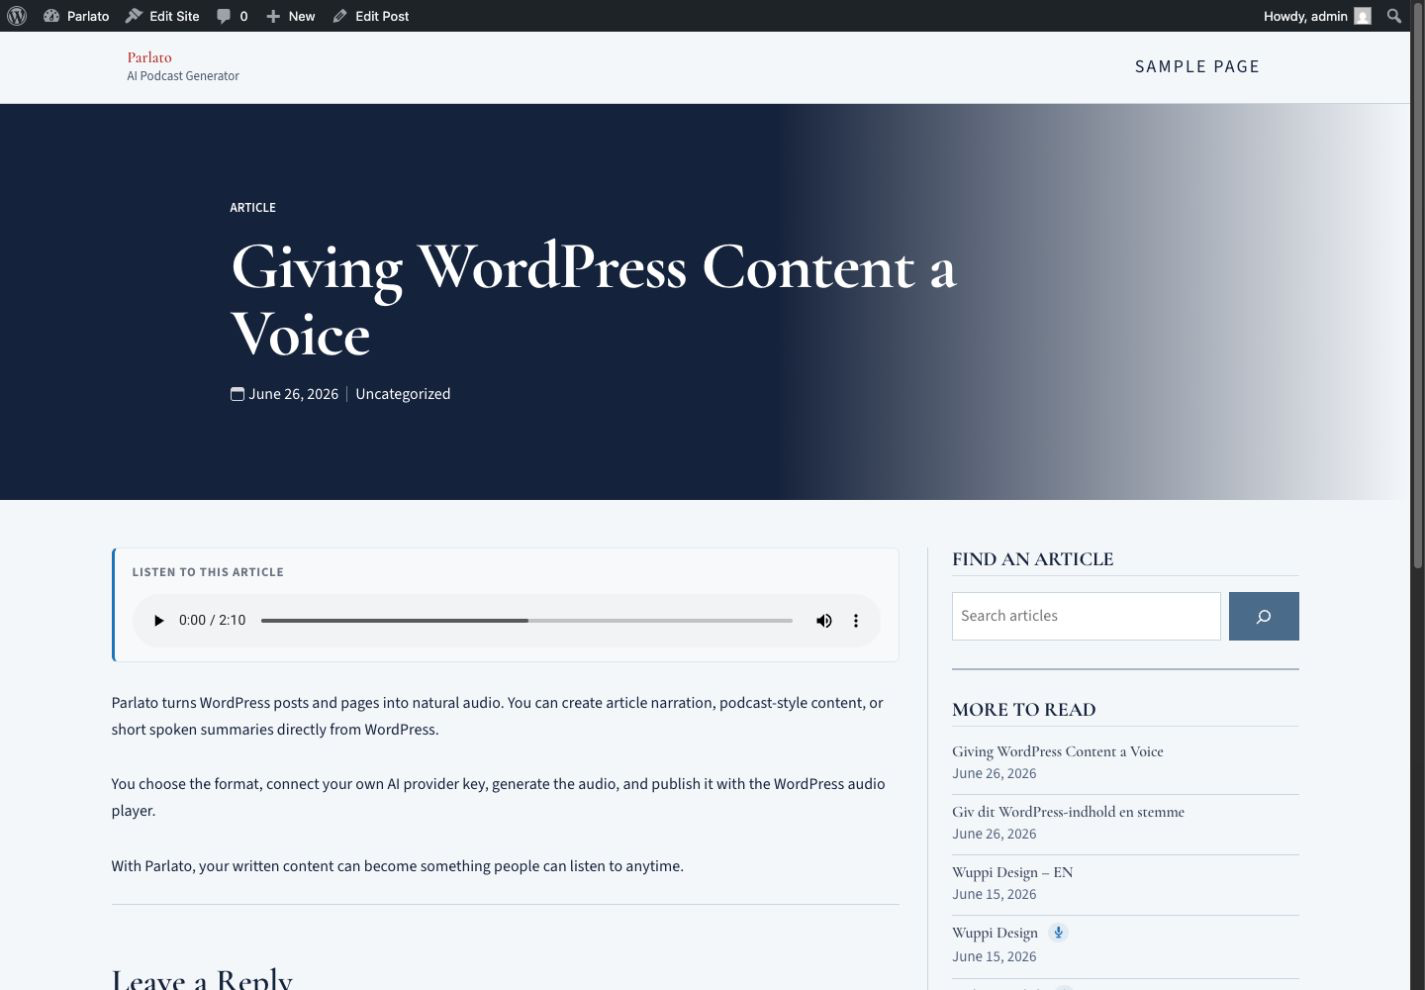Open the Wuppi Design article link
Image resolution: width=1425 pixels, height=990 pixels.
point(995,933)
